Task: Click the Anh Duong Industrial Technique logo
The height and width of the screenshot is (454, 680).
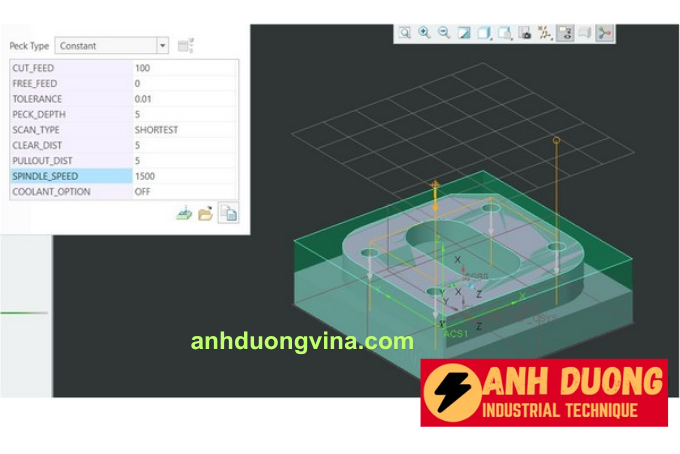Action: point(543,392)
